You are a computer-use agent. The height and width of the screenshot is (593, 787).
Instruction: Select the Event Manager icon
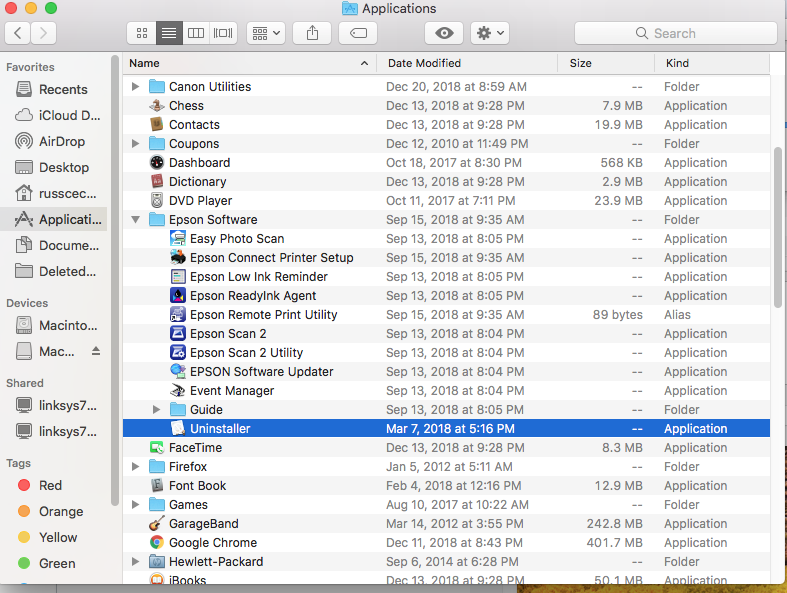(x=178, y=391)
